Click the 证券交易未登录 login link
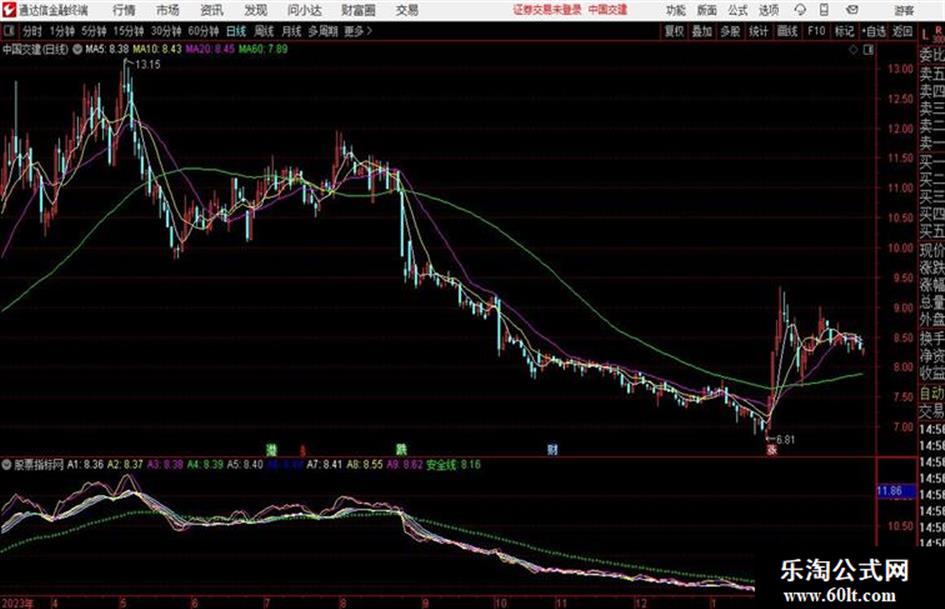945x609 pixels. point(547,10)
